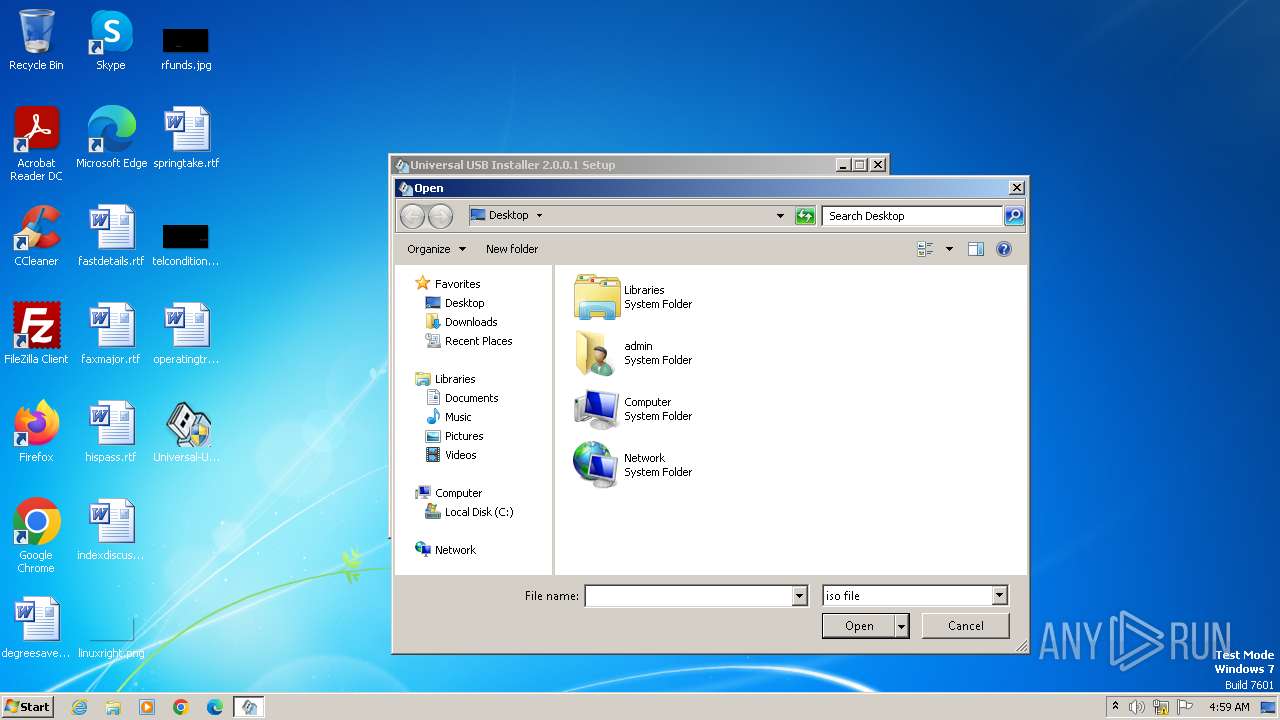The height and width of the screenshot is (720, 1280).
Task: Select Pictures library
Action: pos(464,436)
